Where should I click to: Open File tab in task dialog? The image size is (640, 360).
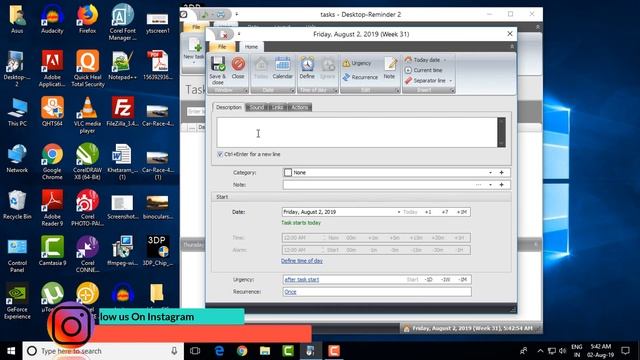point(222,47)
